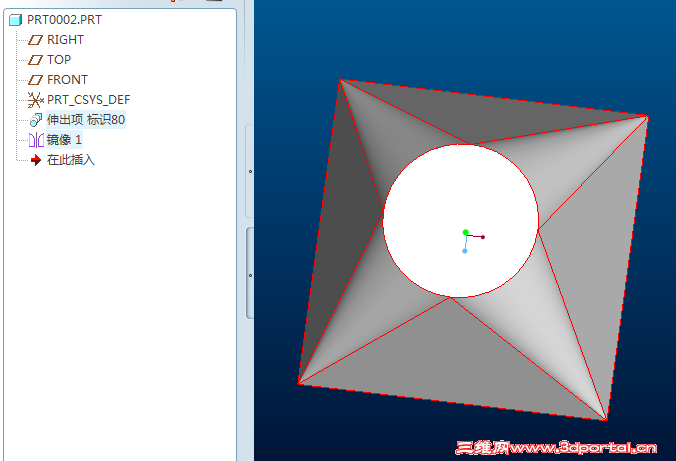
Task: Click the lower sash handle beside model tree
Action: click(x=250, y=274)
